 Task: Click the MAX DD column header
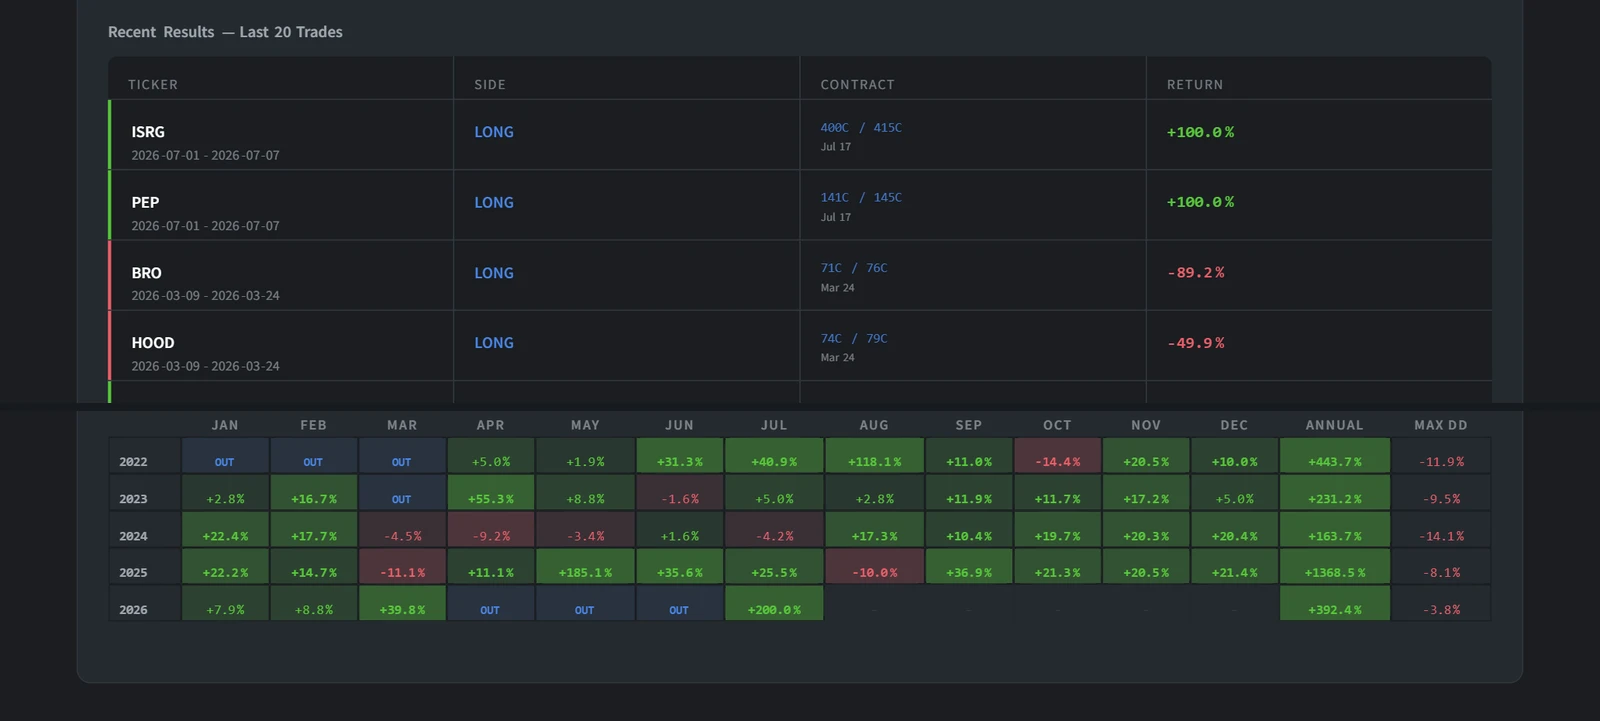[1441, 425]
